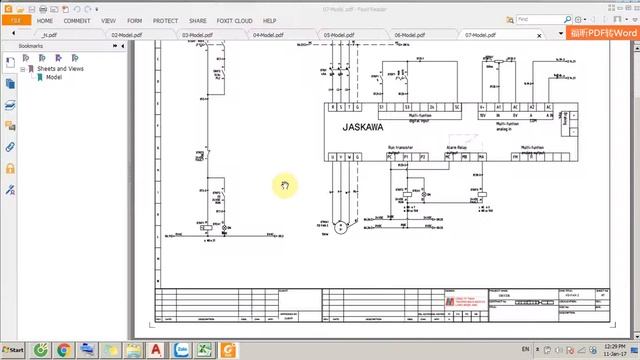This screenshot has width=640, height=360.
Task: Open the Zalo taskbar icon
Action: click(182, 350)
